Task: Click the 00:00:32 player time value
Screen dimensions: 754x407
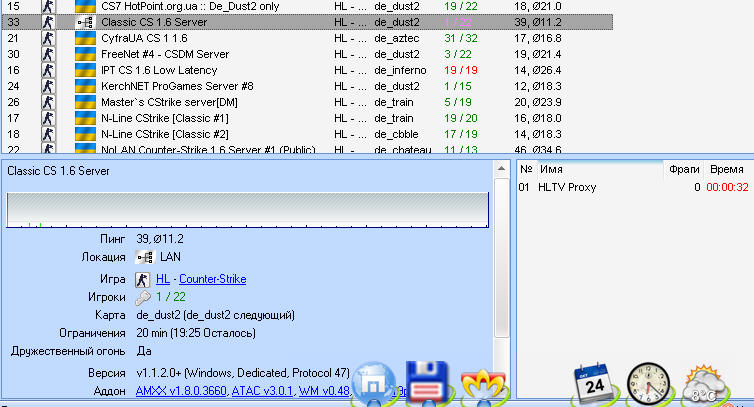Action: click(x=727, y=188)
